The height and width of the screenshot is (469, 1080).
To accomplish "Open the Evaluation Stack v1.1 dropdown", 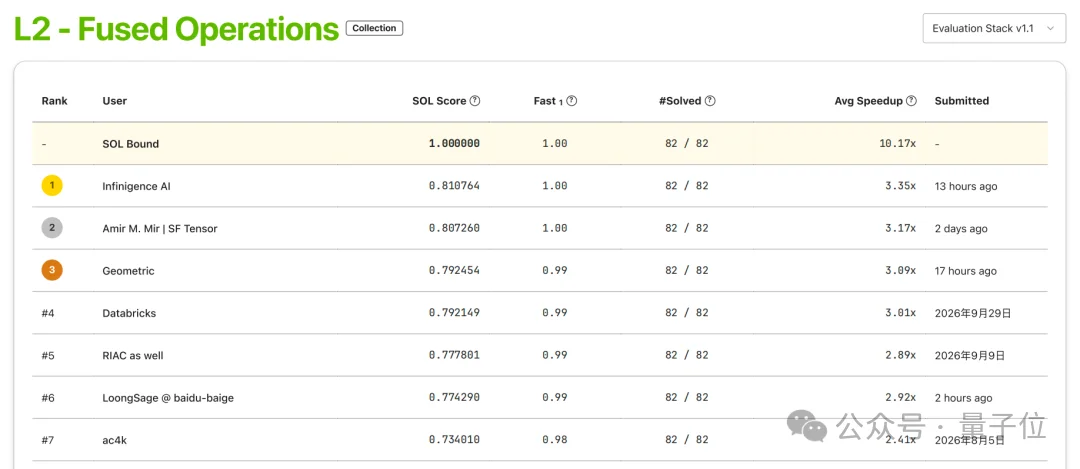I will [994, 28].
